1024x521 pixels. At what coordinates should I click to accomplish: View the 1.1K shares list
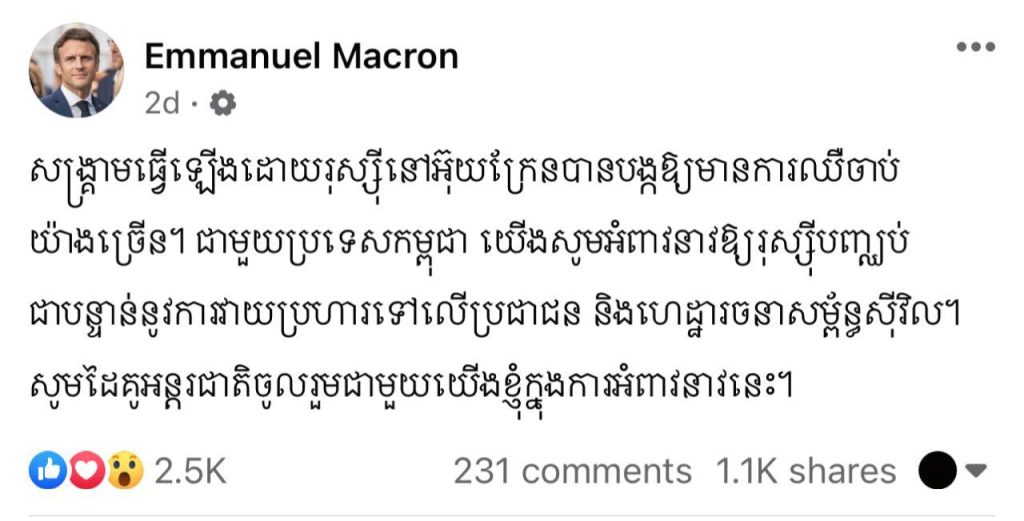tap(806, 470)
